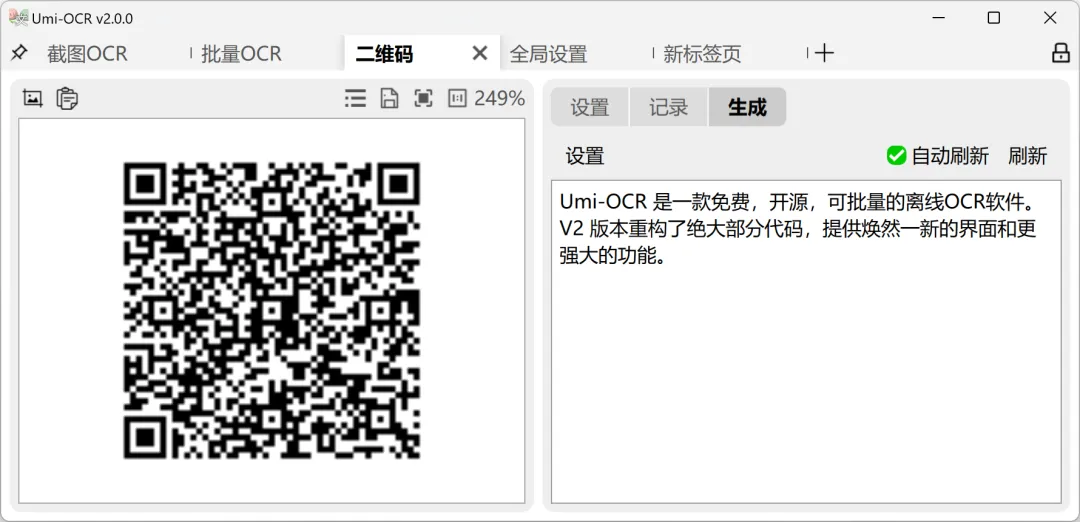Click the 设置 button below the tabs

pos(585,156)
